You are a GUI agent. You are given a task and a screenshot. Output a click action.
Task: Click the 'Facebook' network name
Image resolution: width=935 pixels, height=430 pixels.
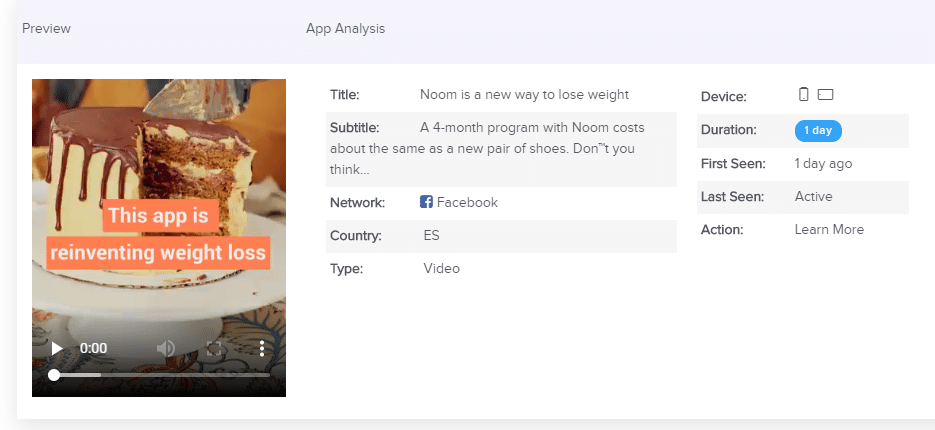(x=467, y=203)
